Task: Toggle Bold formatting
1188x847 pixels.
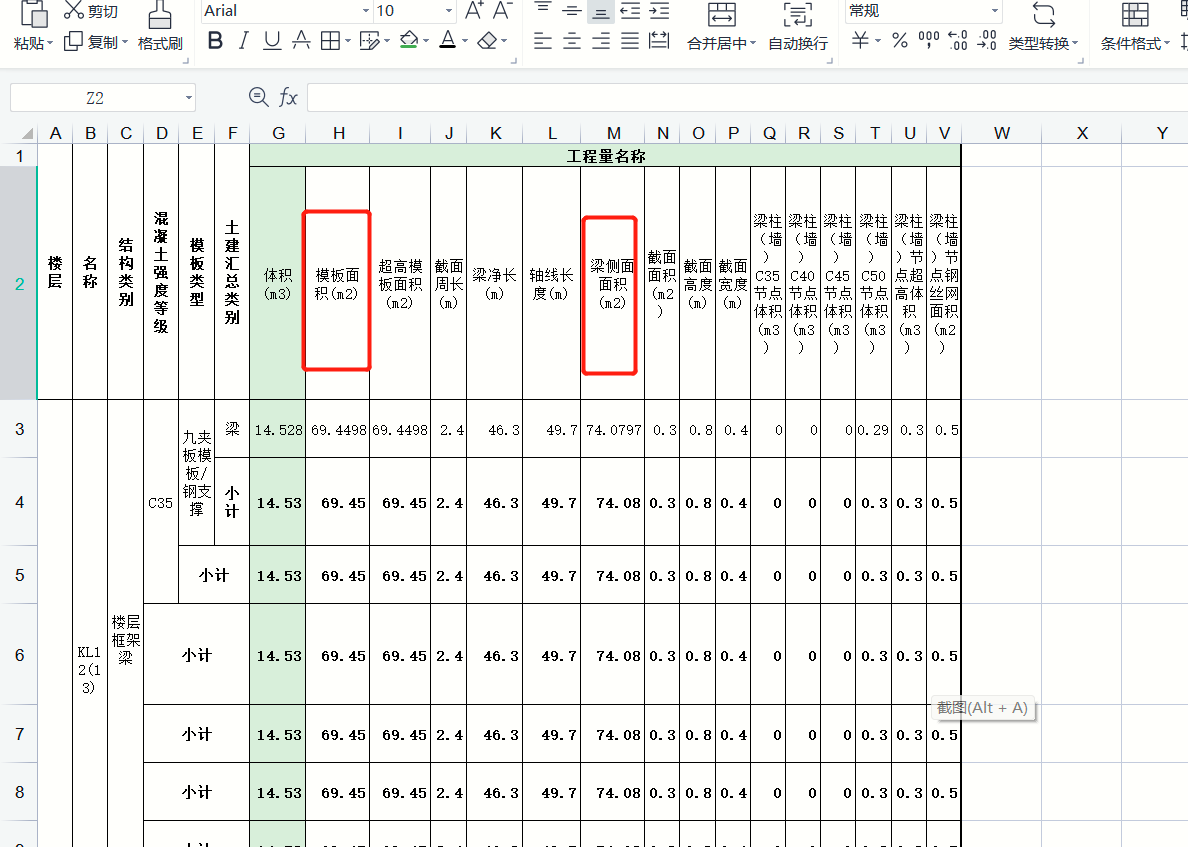Action: coord(215,41)
